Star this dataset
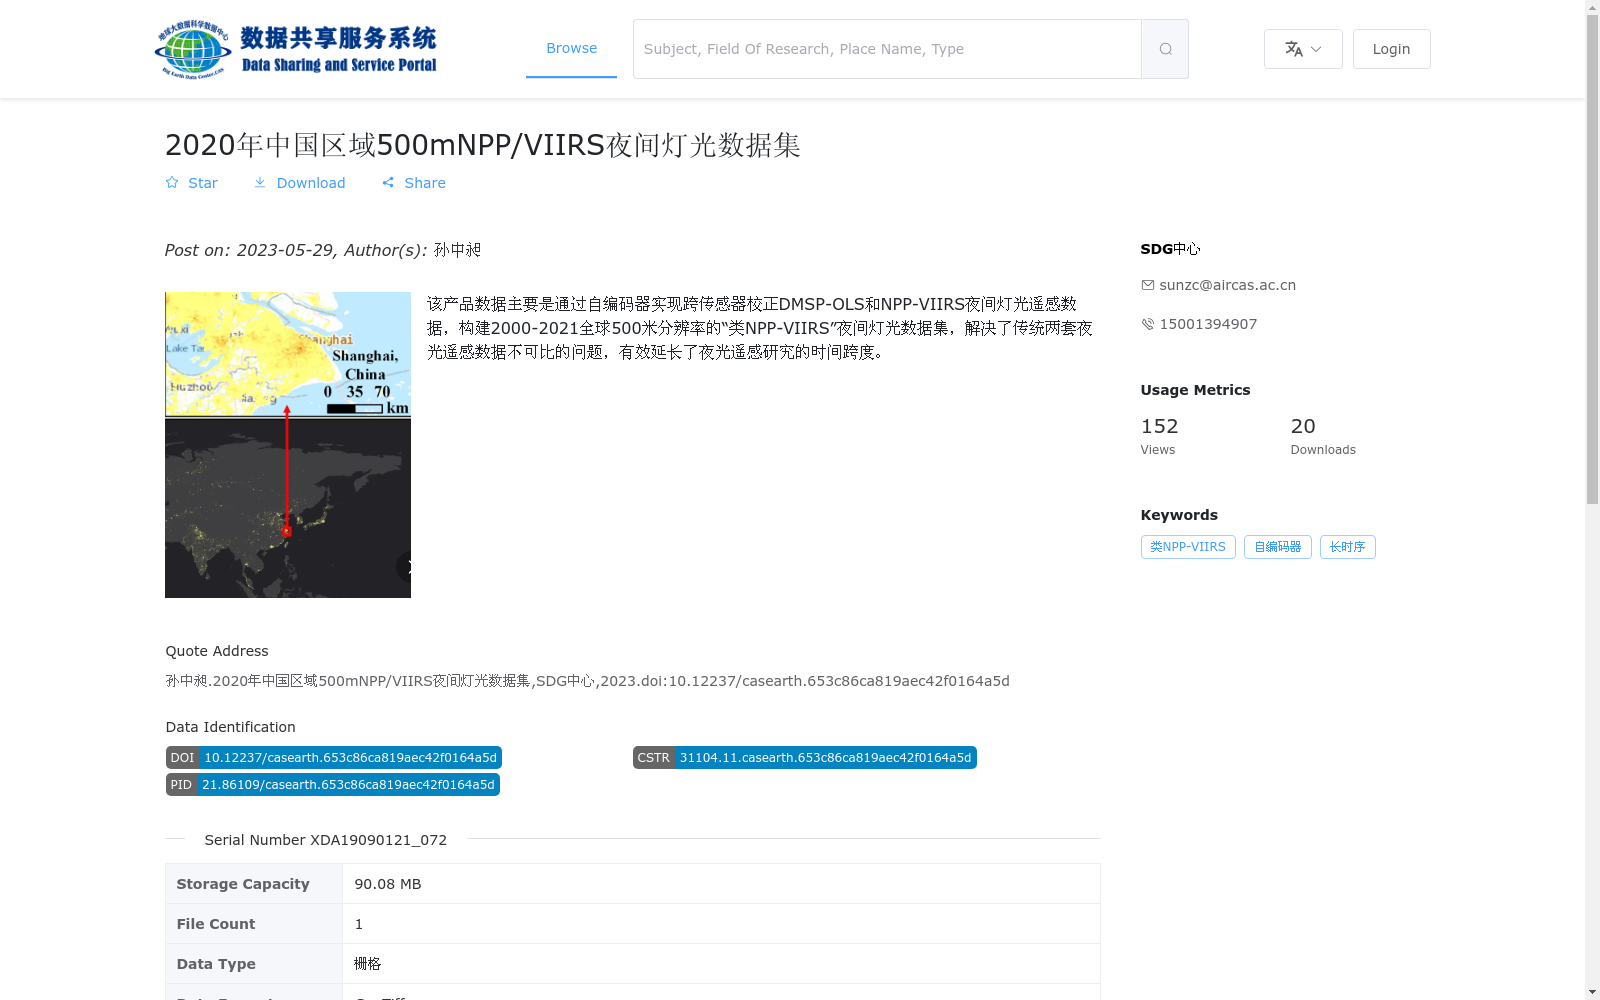Image resolution: width=1600 pixels, height=1000 pixels. (x=191, y=183)
